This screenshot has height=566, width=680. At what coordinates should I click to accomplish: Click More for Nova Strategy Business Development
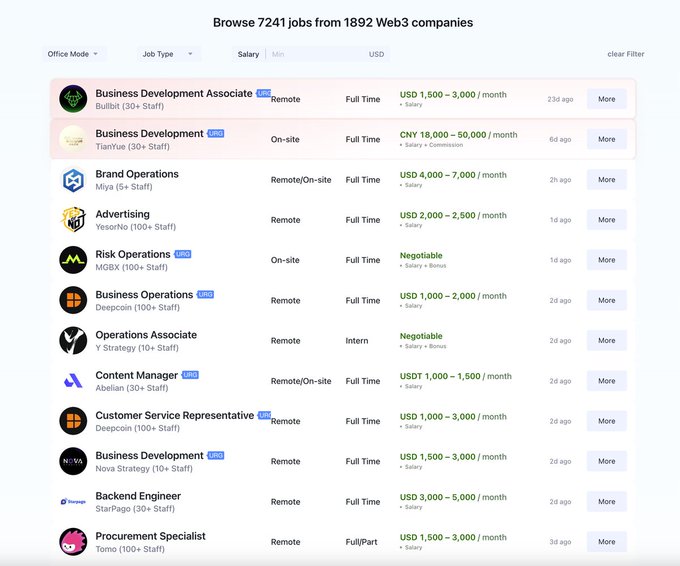[x=607, y=461]
